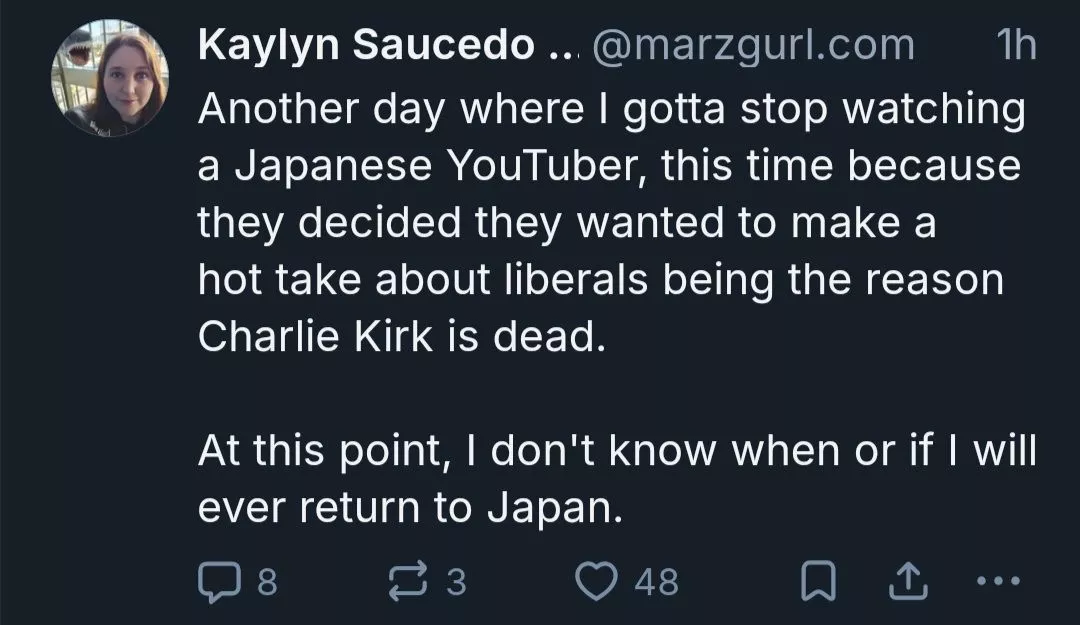Click the line beginning 'At this point, I don't know'

617,451
